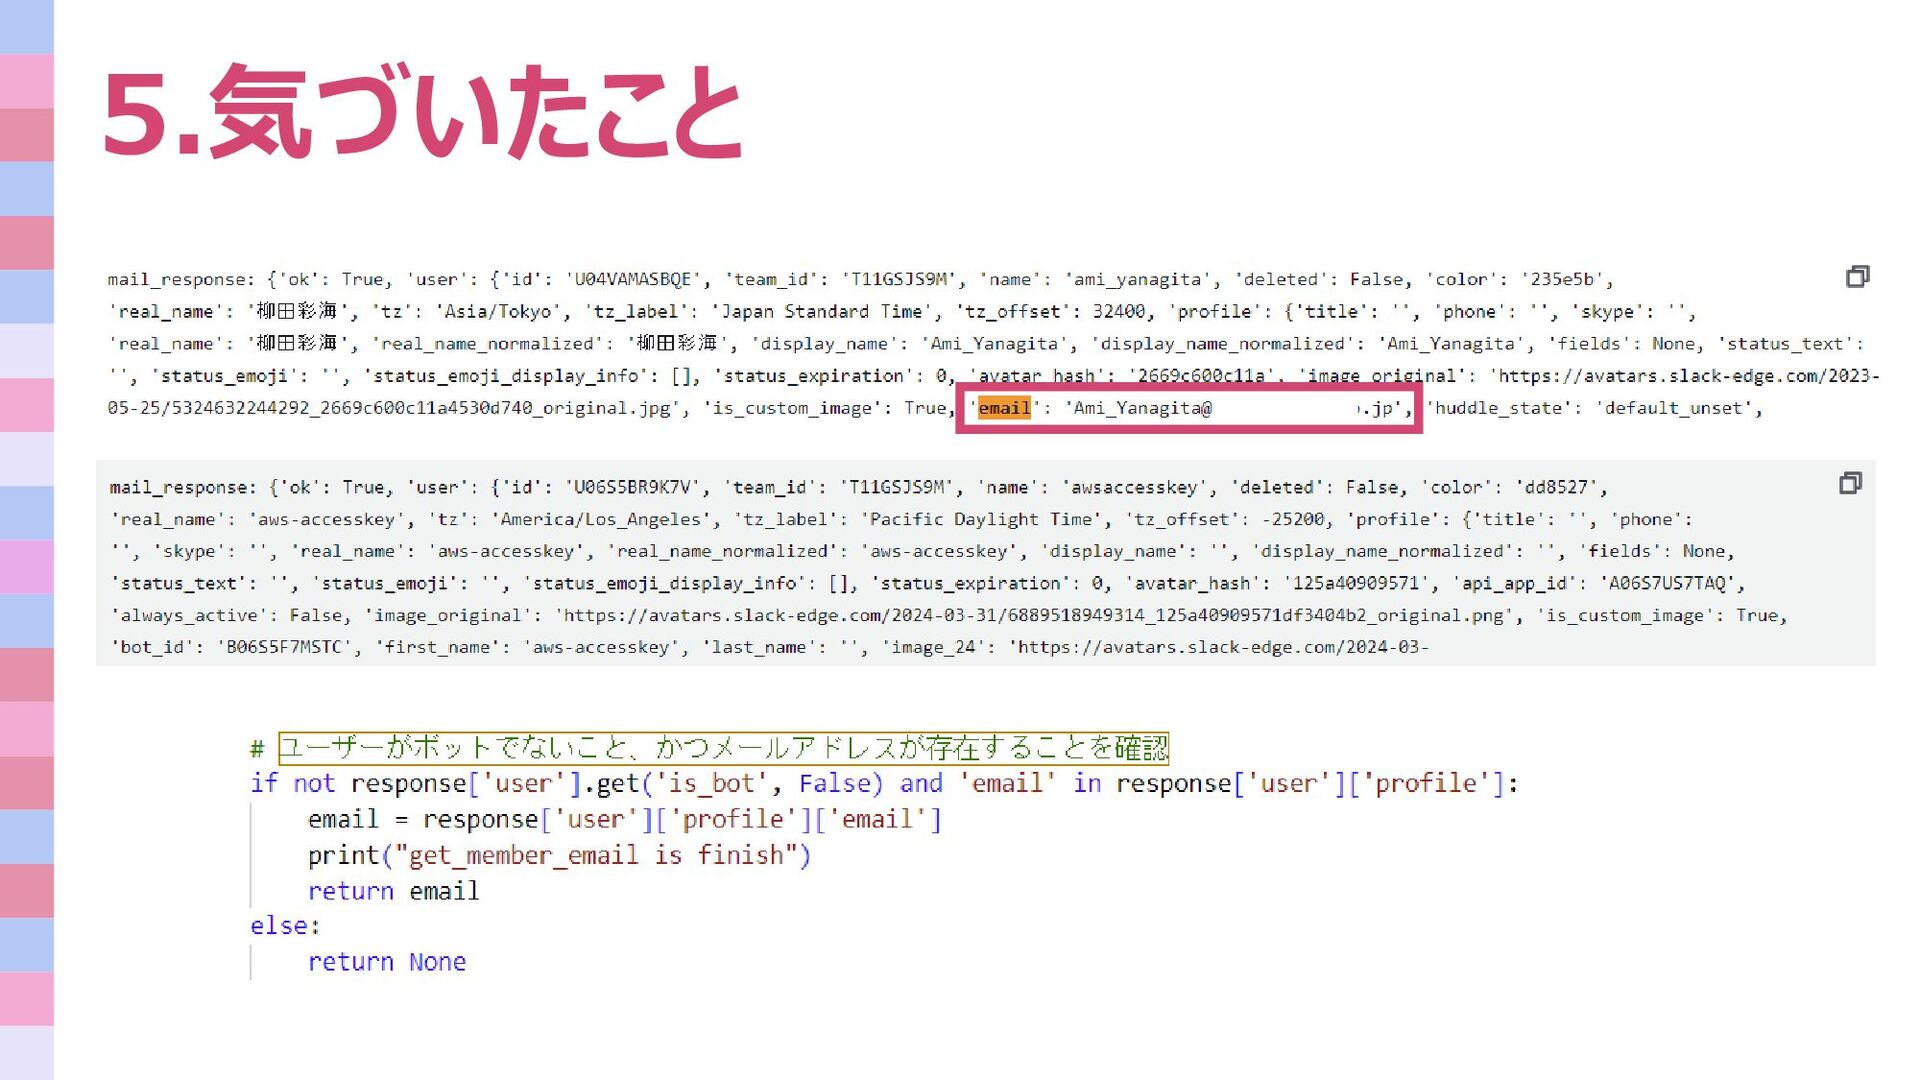
Task: Click 'is_bot' string in the if statement
Action: [711, 783]
